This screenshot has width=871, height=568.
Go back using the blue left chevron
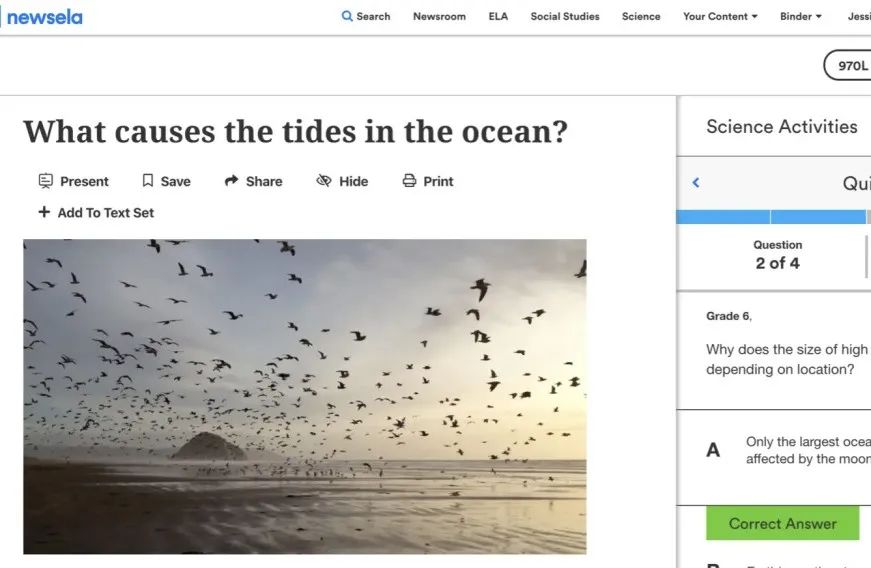point(696,183)
